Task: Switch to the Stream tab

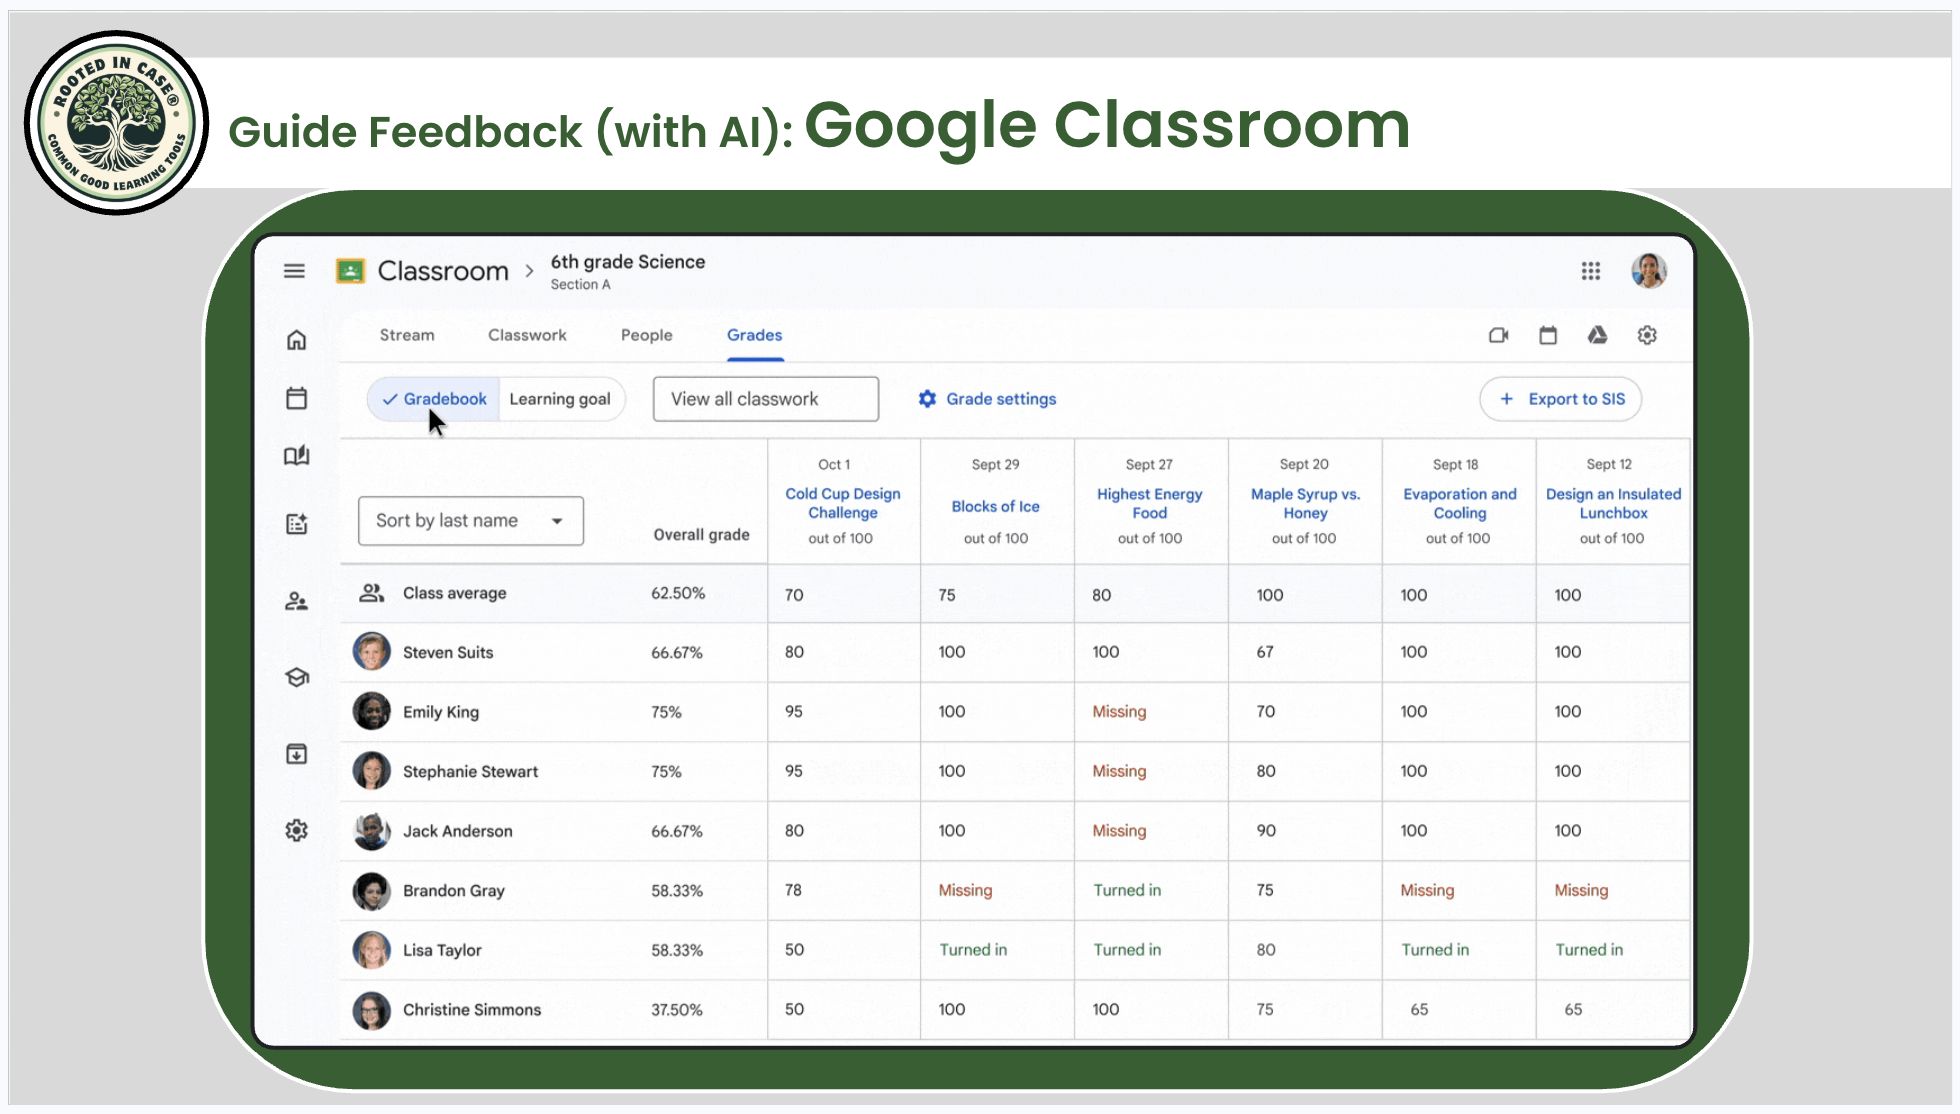Action: pyautogui.click(x=407, y=335)
